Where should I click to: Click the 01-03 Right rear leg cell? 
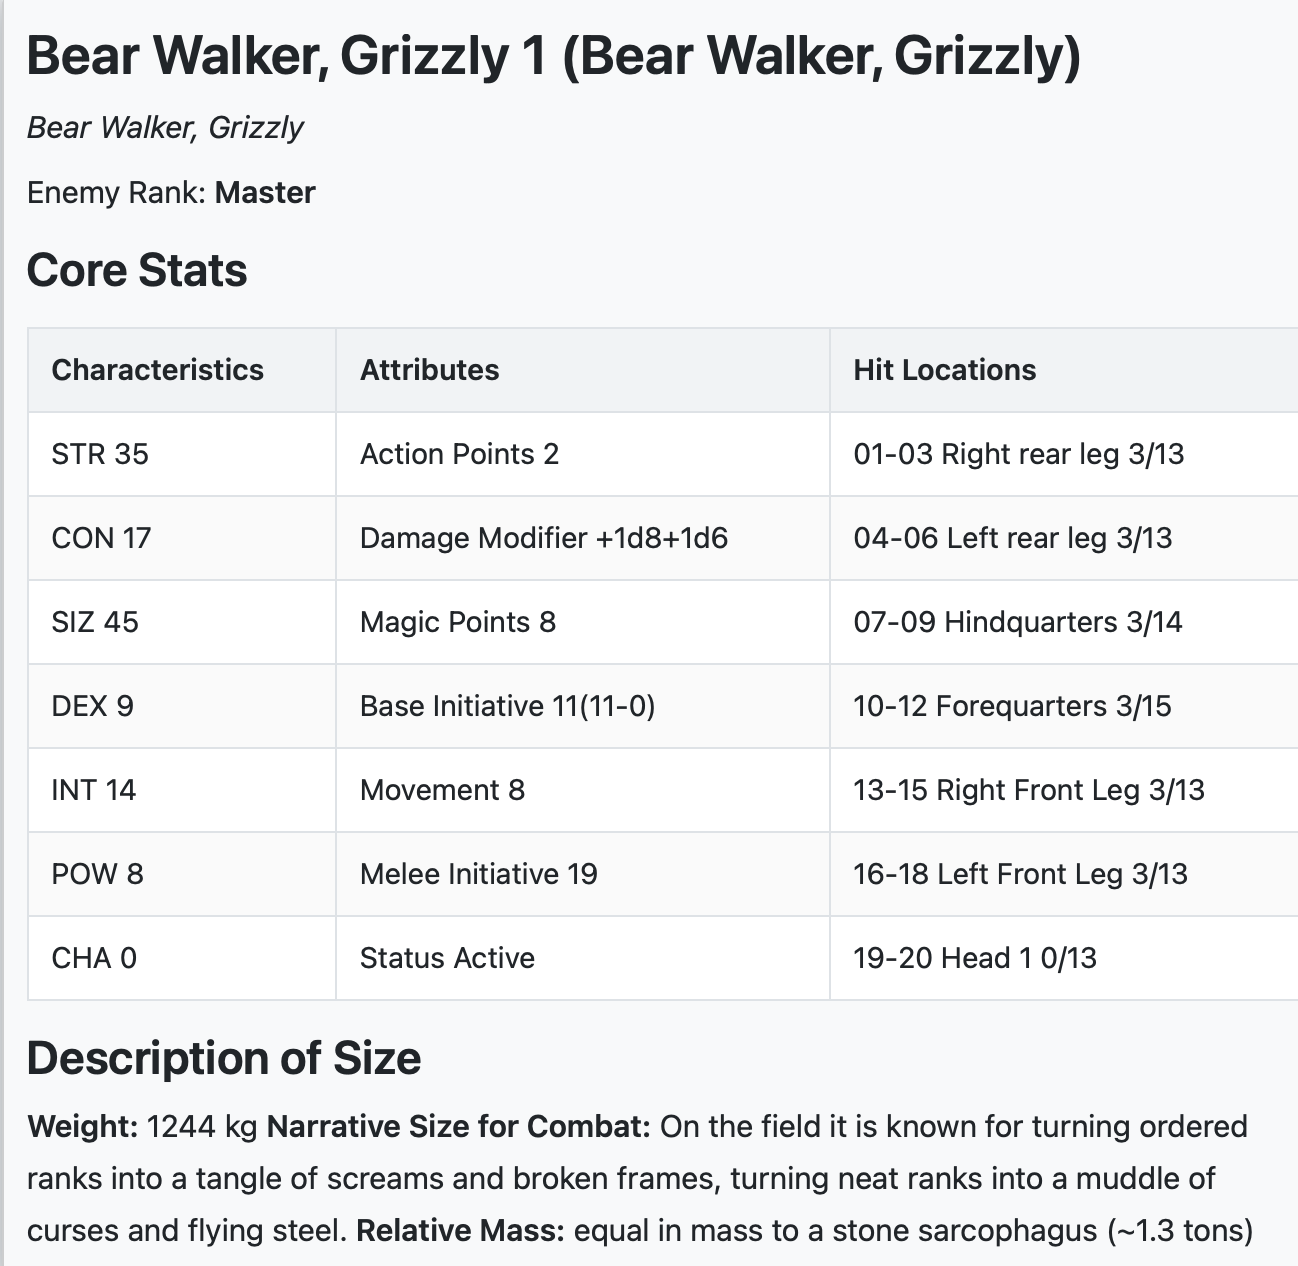point(1018,454)
